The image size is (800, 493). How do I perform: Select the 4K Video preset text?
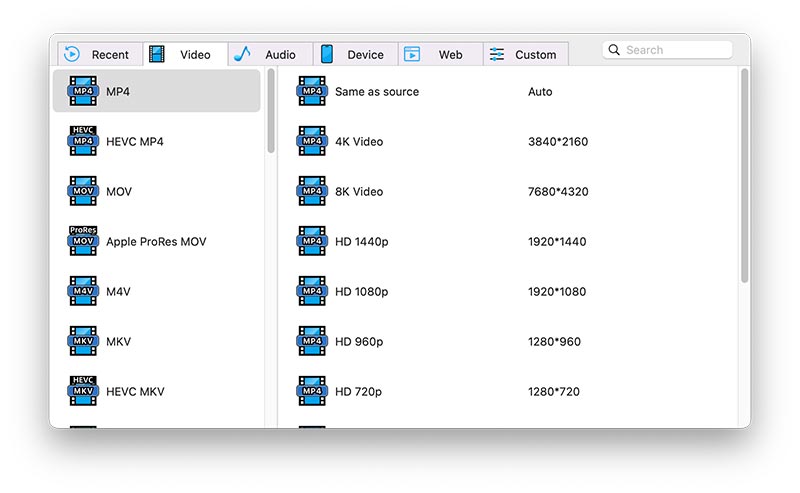coord(359,141)
